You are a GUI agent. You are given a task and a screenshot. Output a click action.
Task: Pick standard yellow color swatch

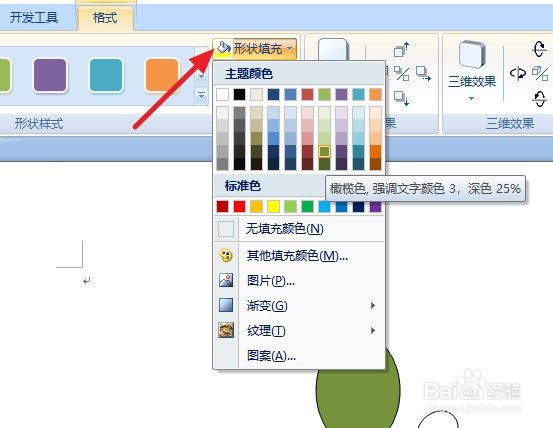coord(273,207)
